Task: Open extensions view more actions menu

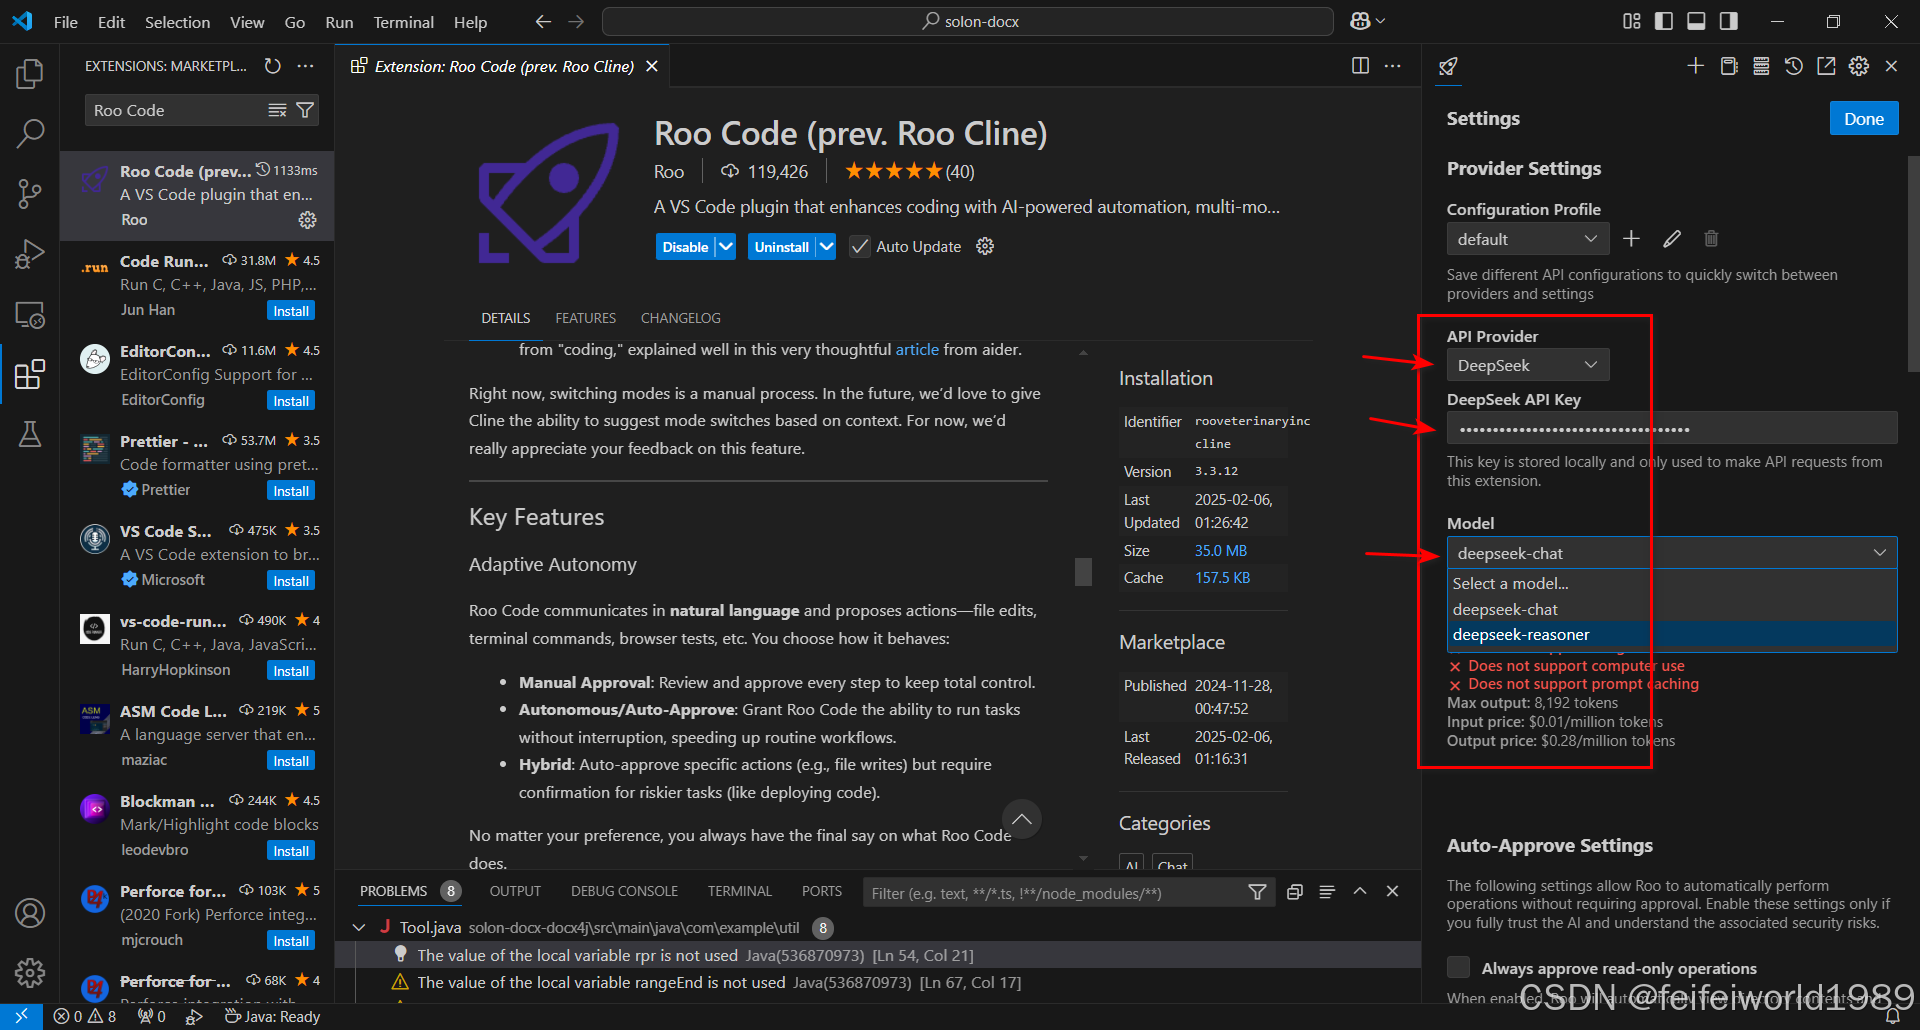Action: 305,66
